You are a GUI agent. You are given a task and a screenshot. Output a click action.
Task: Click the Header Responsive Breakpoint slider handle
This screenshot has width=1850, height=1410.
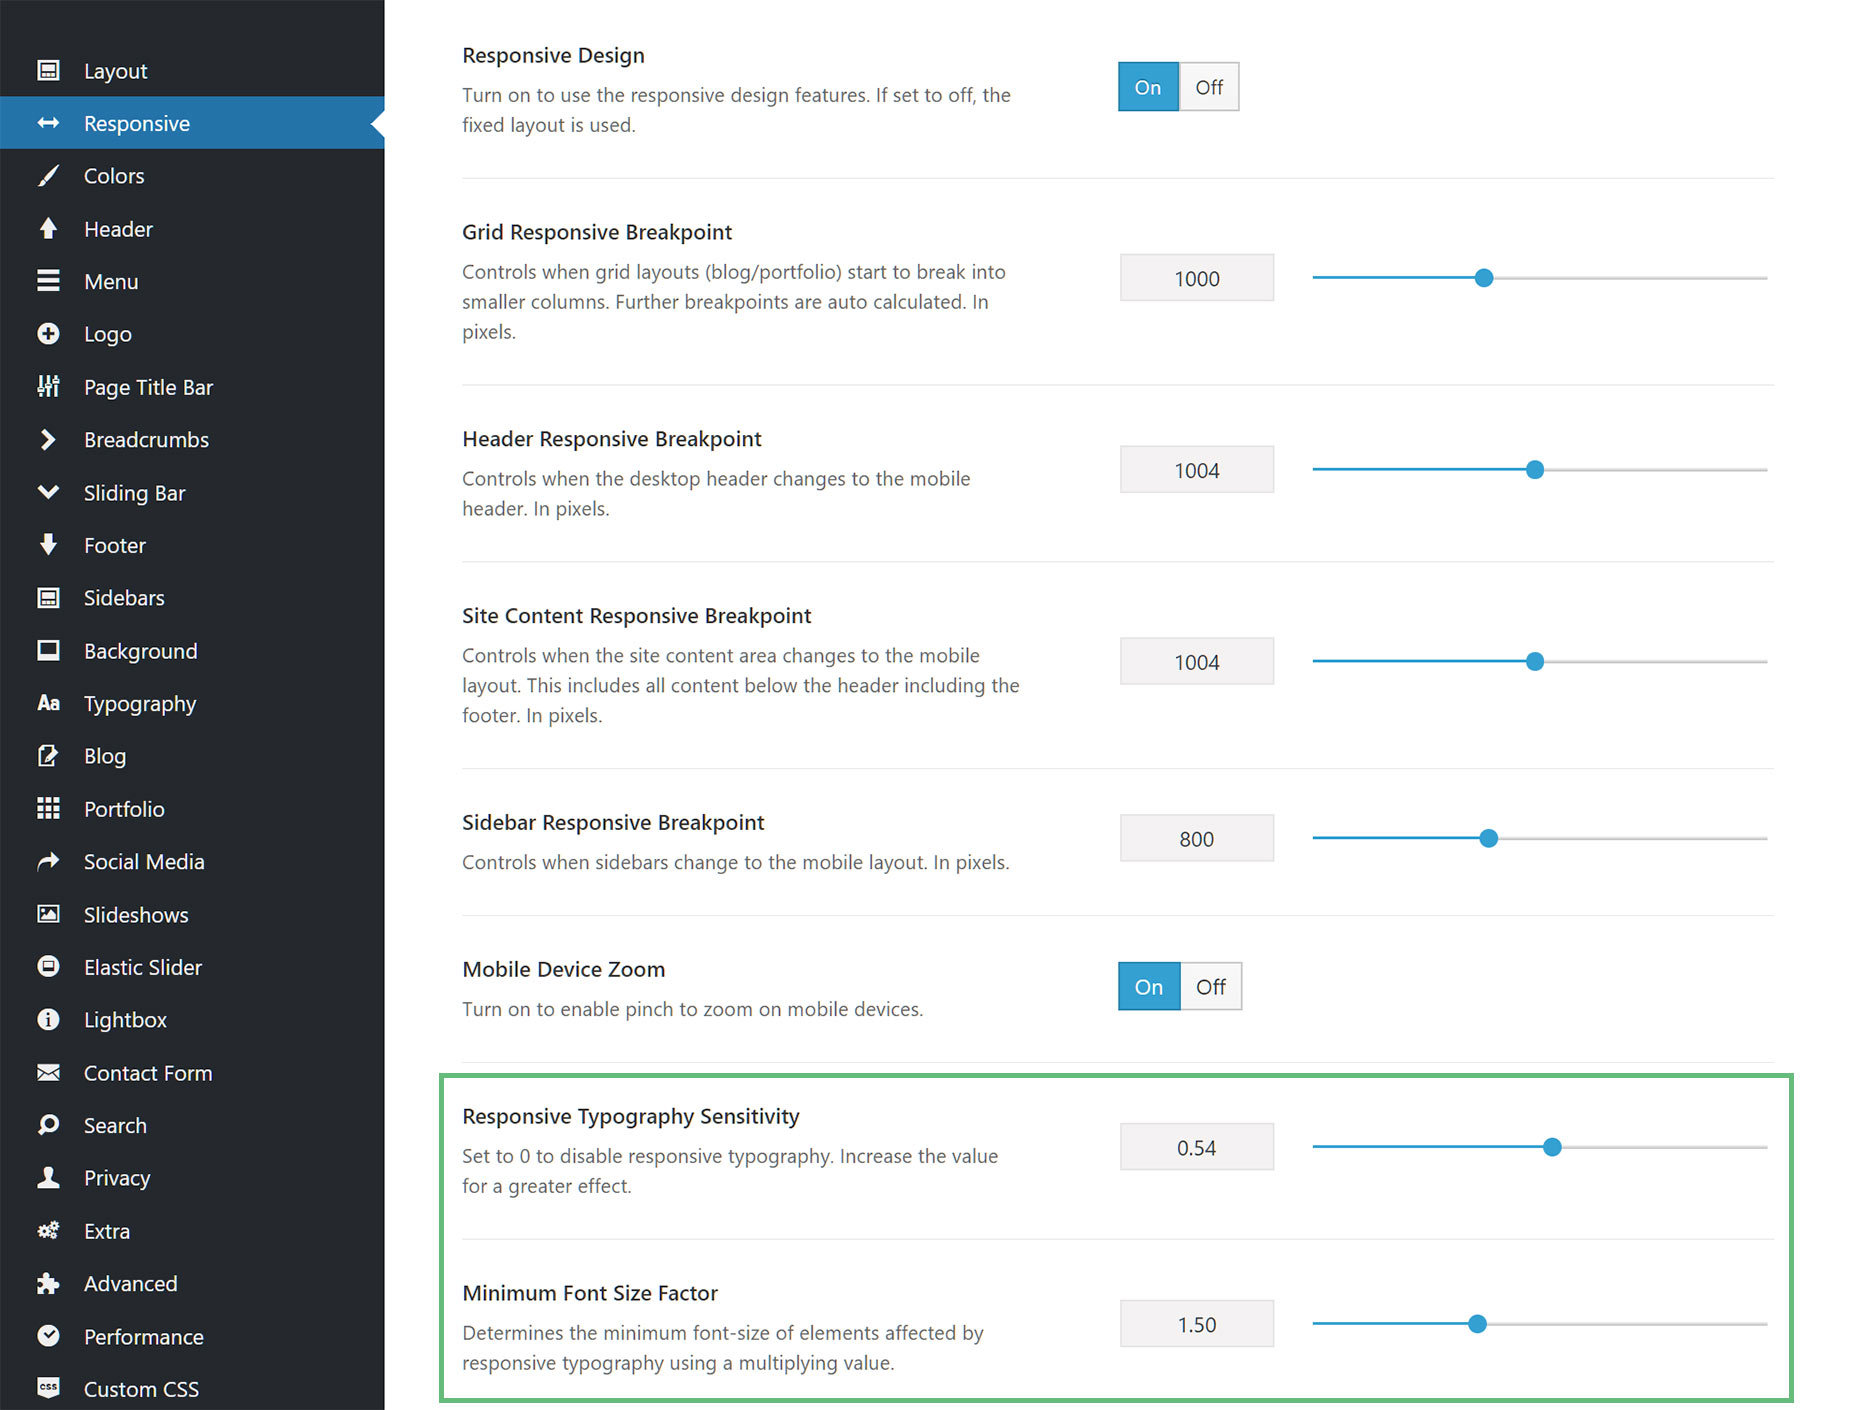pos(1535,469)
